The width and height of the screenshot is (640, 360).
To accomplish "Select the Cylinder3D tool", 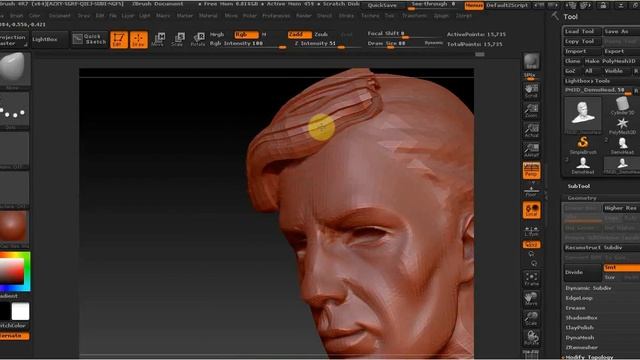I will coord(622,106).
